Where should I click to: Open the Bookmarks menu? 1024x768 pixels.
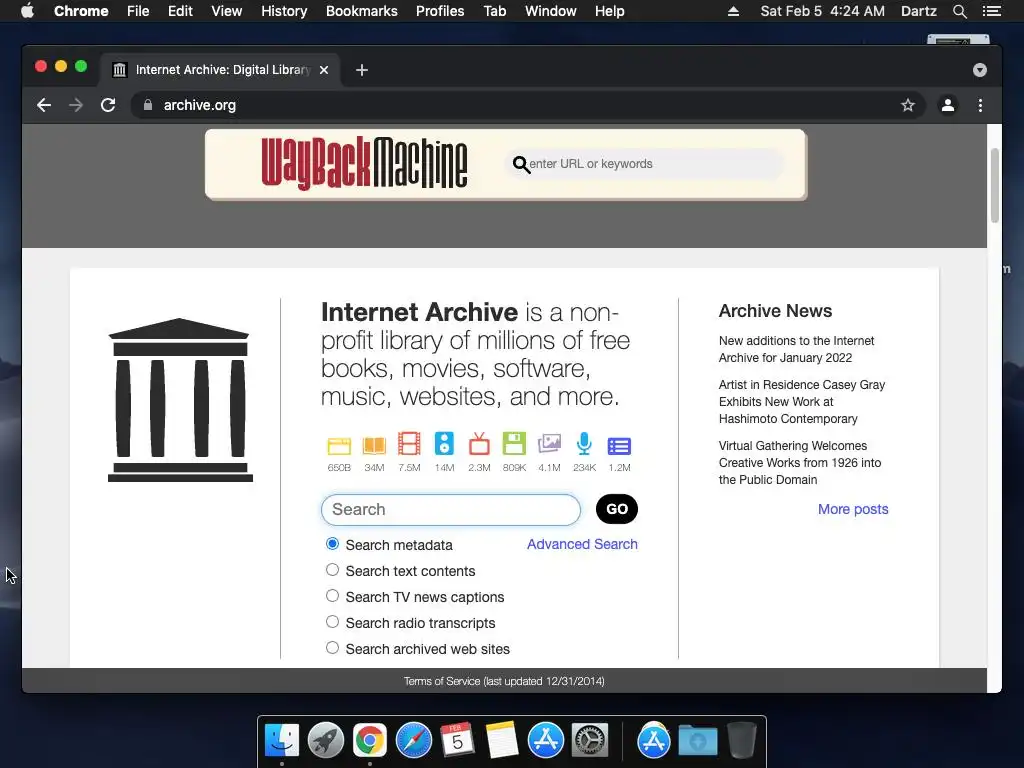[x=362, y=11]
